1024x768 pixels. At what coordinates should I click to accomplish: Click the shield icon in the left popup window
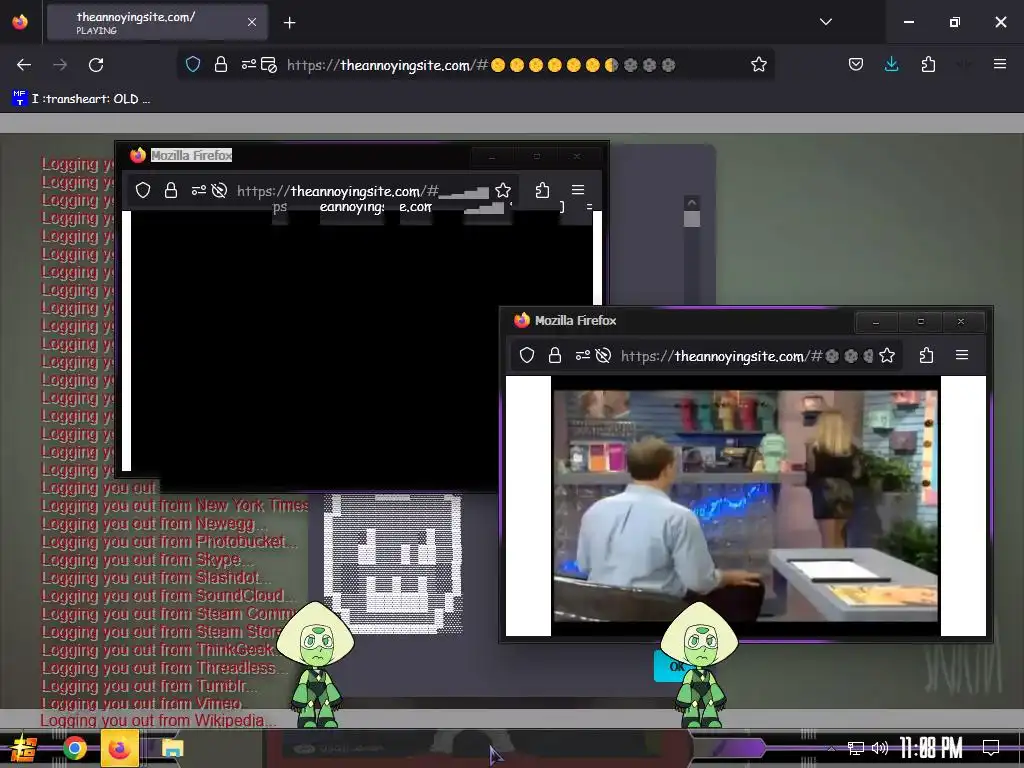[x=143, y=190]
